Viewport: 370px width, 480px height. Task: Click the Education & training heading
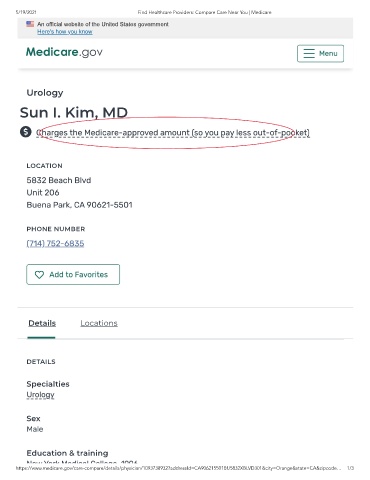pos(67,453)
